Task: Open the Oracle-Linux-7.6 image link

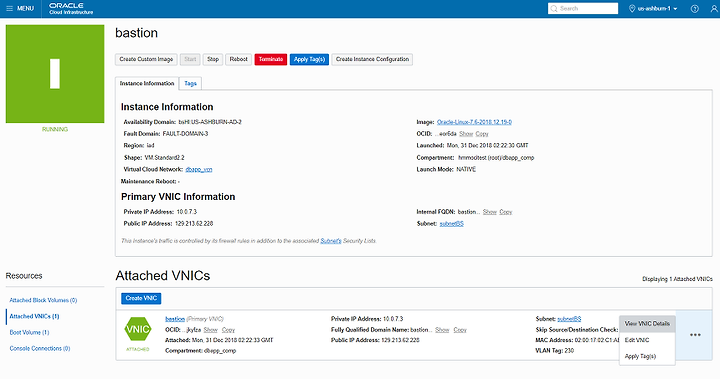Action: coord(474,122)
